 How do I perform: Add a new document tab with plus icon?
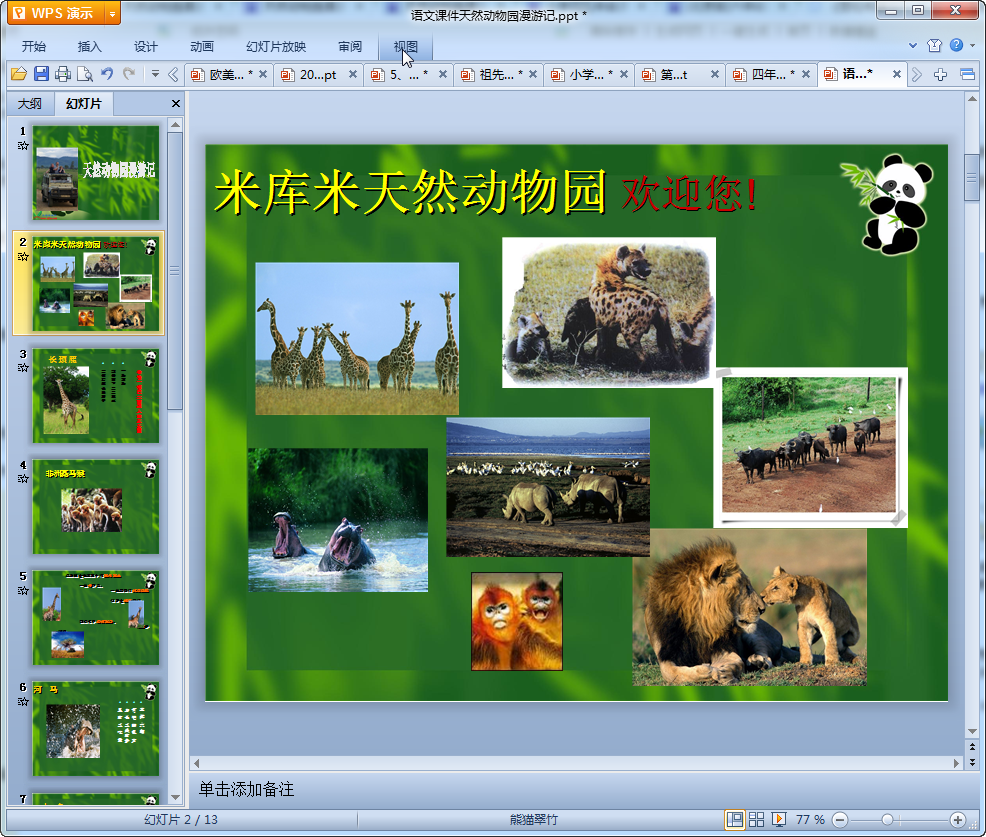[940, 74]
